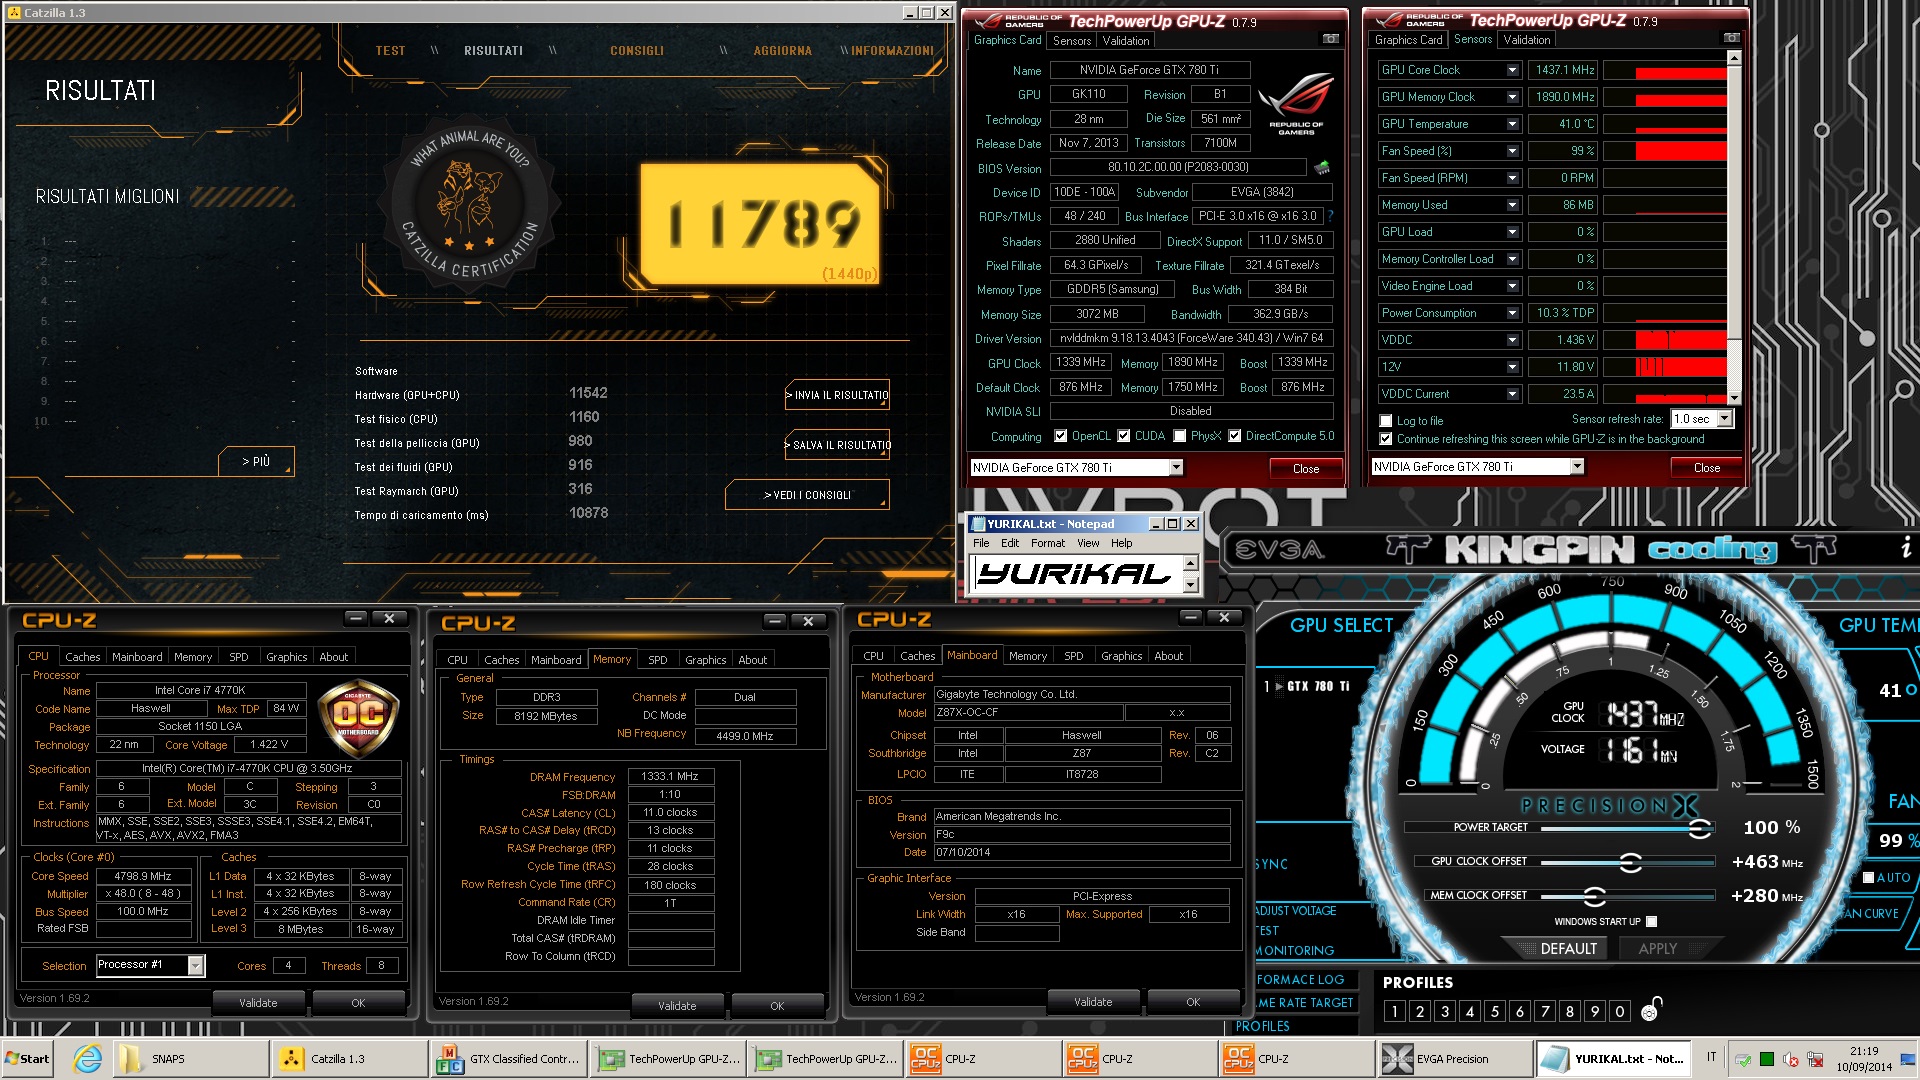The image size is (1920, 1080).
Task: Open SPD tab in CPU-Z Memory window
Action: (657, 660)
